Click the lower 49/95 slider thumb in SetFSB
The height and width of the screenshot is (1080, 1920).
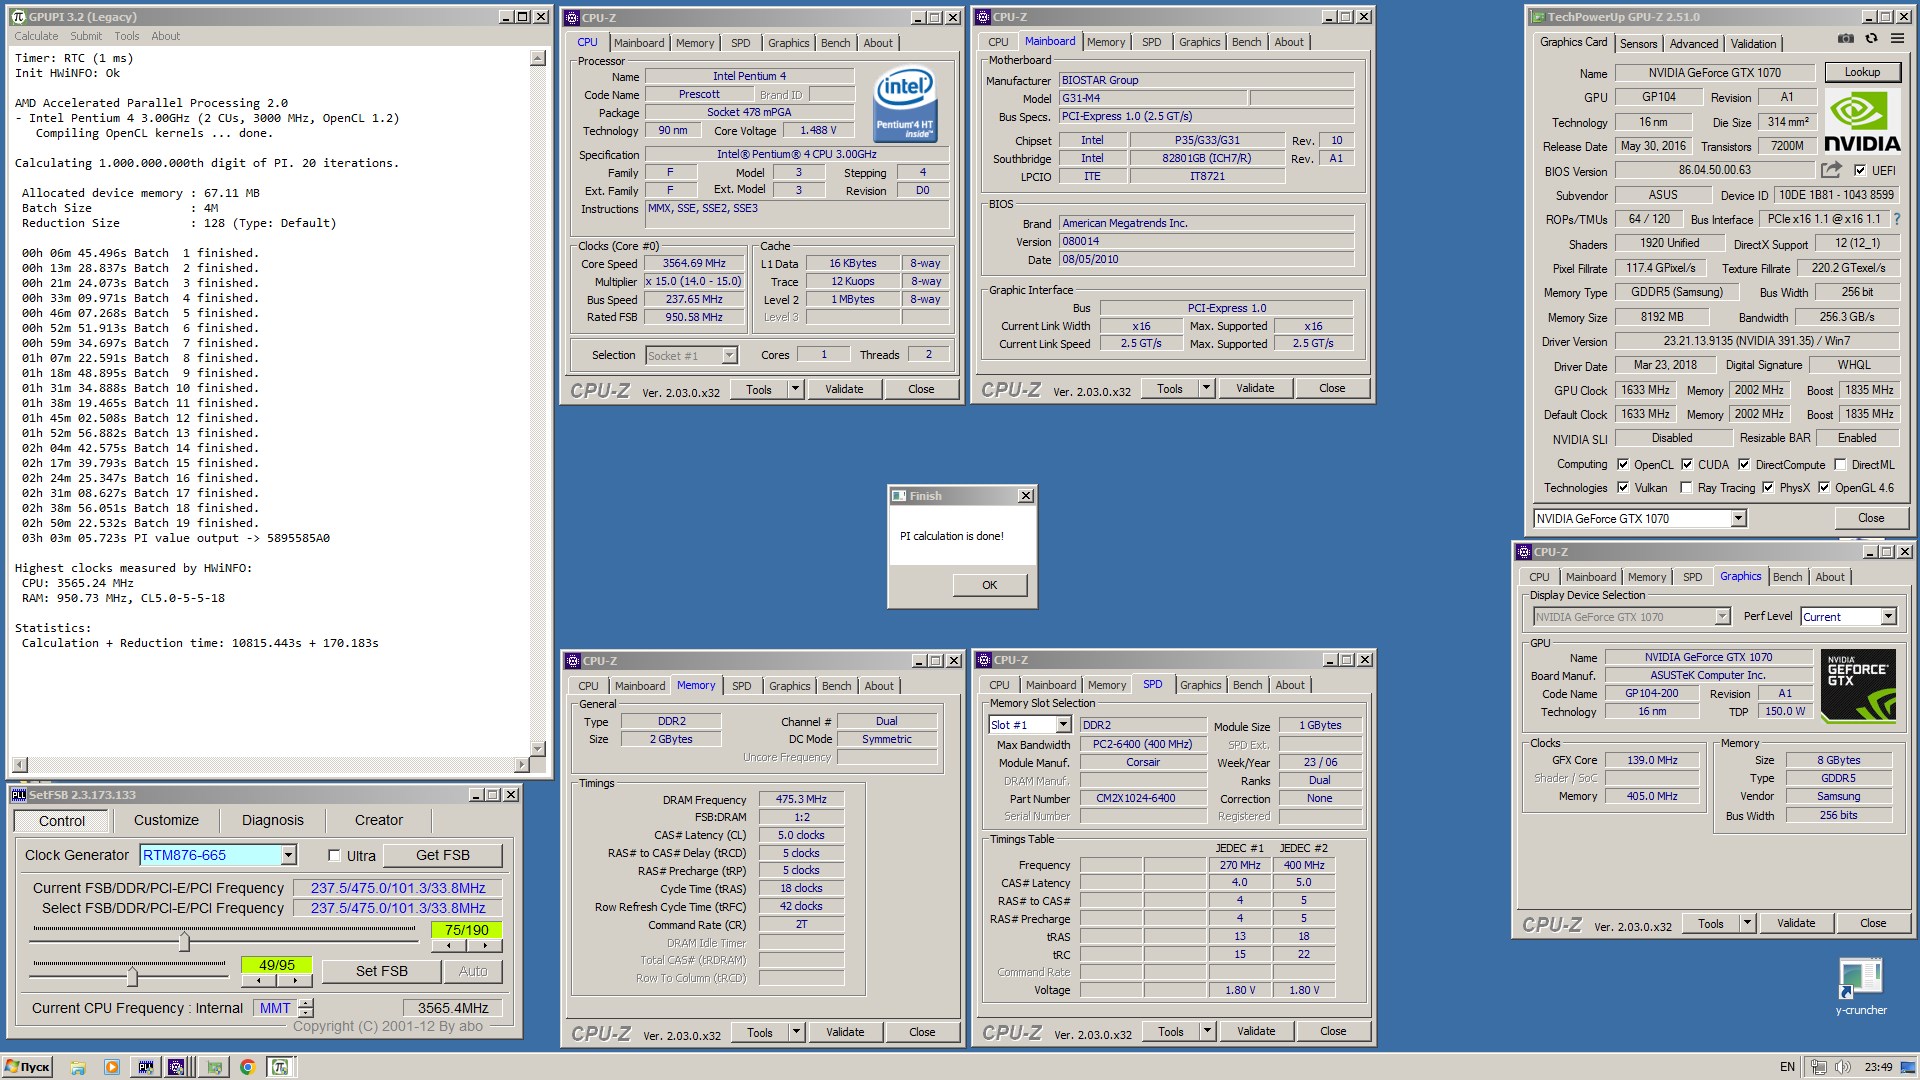132,975
